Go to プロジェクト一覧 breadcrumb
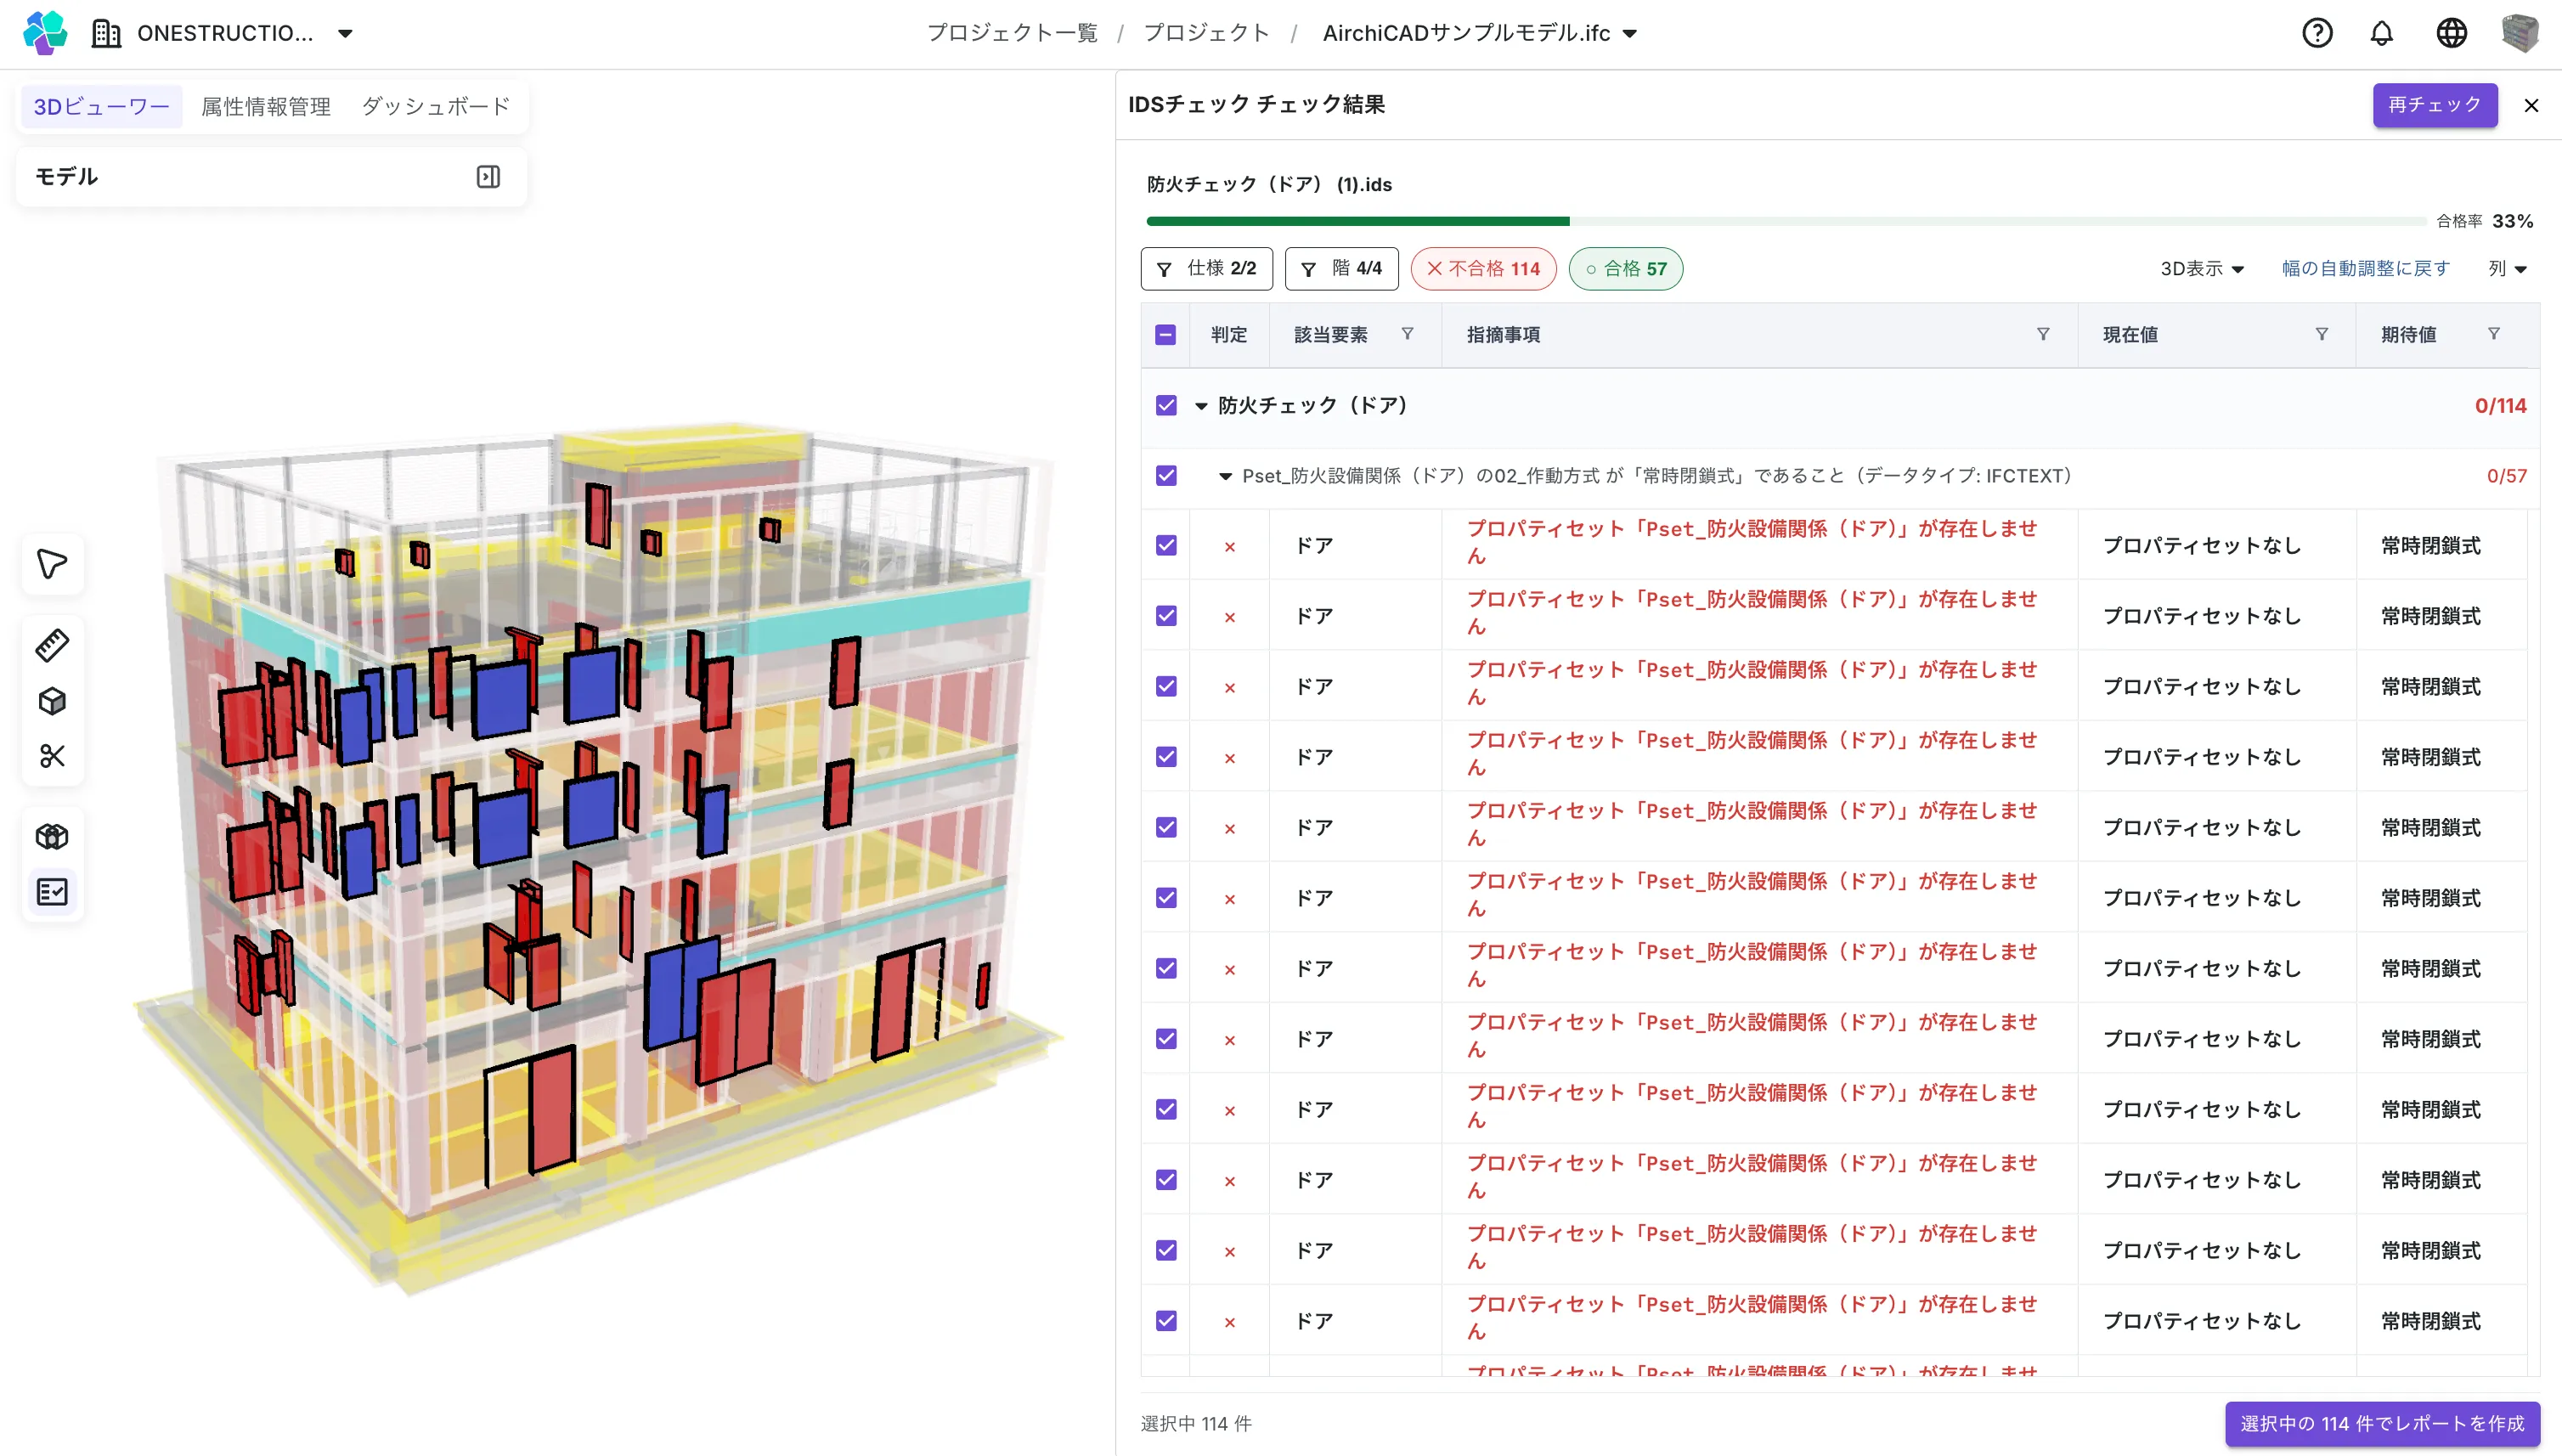2562x1456 pixels. (1012, 33)
